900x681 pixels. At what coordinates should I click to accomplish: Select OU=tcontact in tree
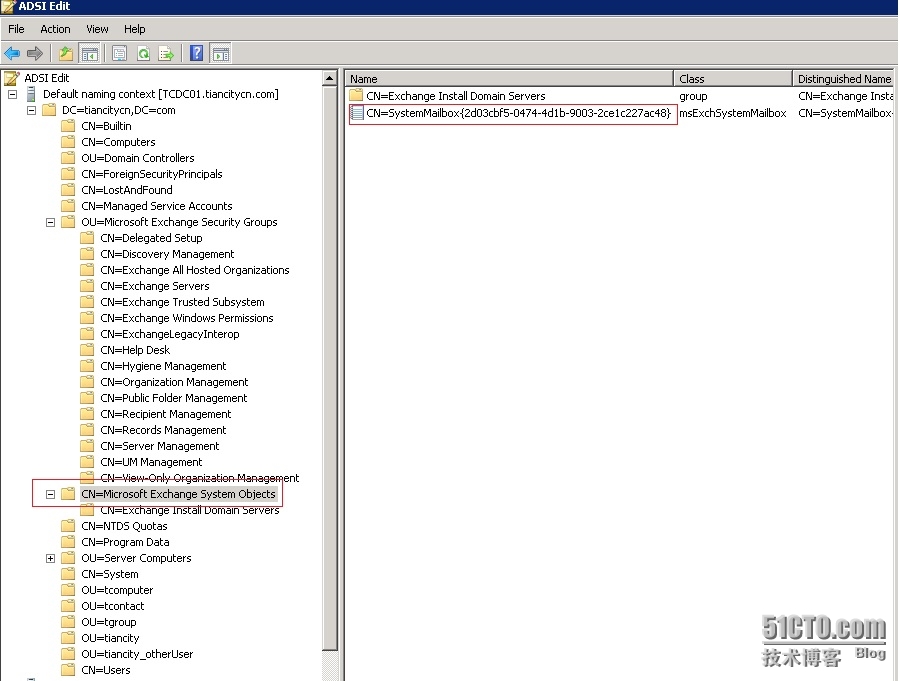click(x=112, y=606)
